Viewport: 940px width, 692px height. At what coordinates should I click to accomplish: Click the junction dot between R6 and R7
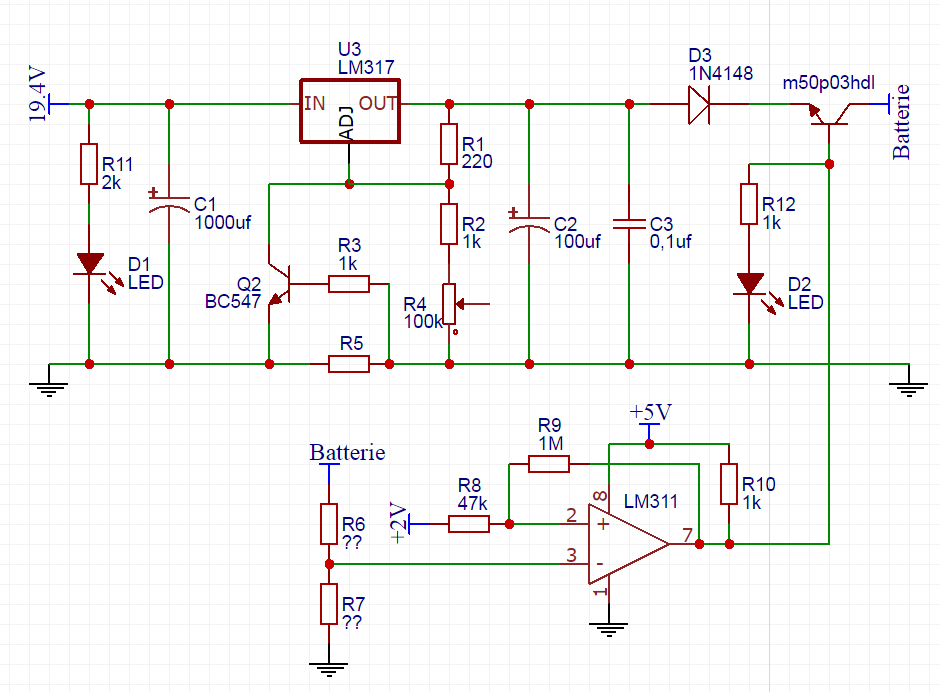(x=329, y=564)
